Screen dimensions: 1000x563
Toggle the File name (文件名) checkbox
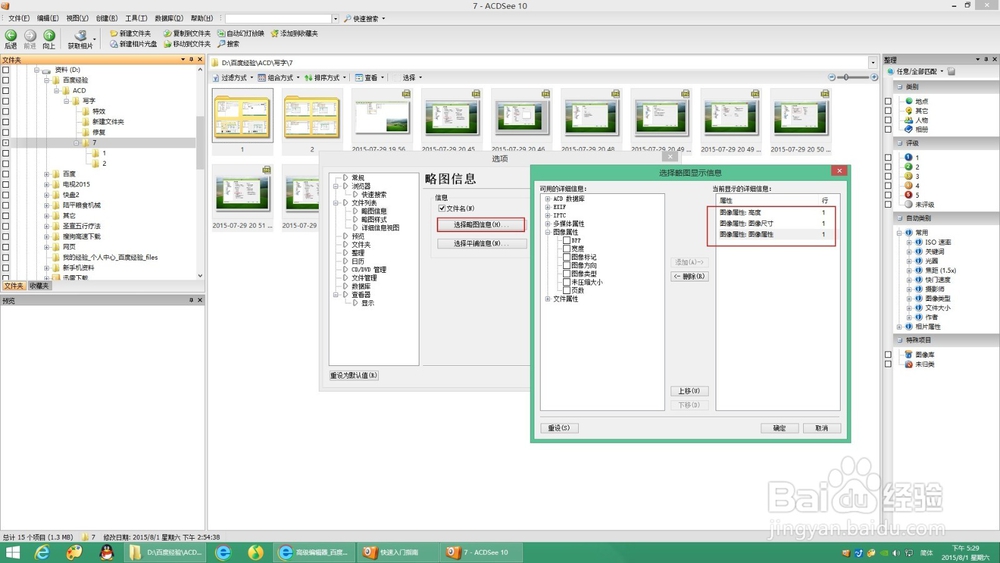click(441, 208)
